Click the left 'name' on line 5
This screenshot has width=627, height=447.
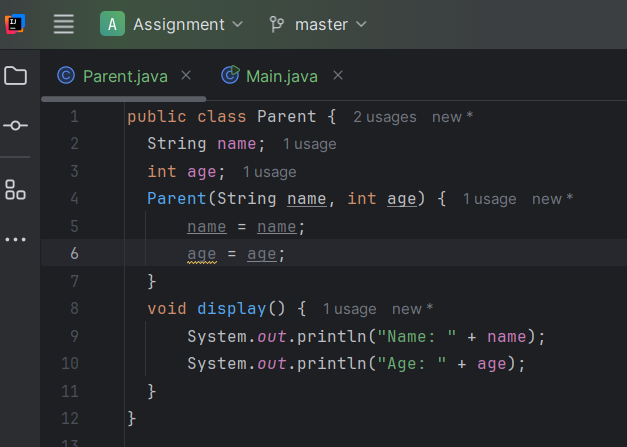pos(207,227)
